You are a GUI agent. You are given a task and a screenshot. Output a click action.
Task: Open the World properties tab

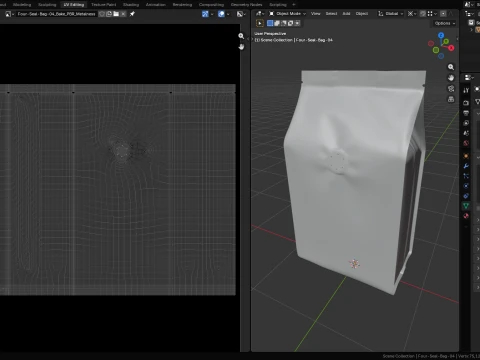tap(466, 143)
